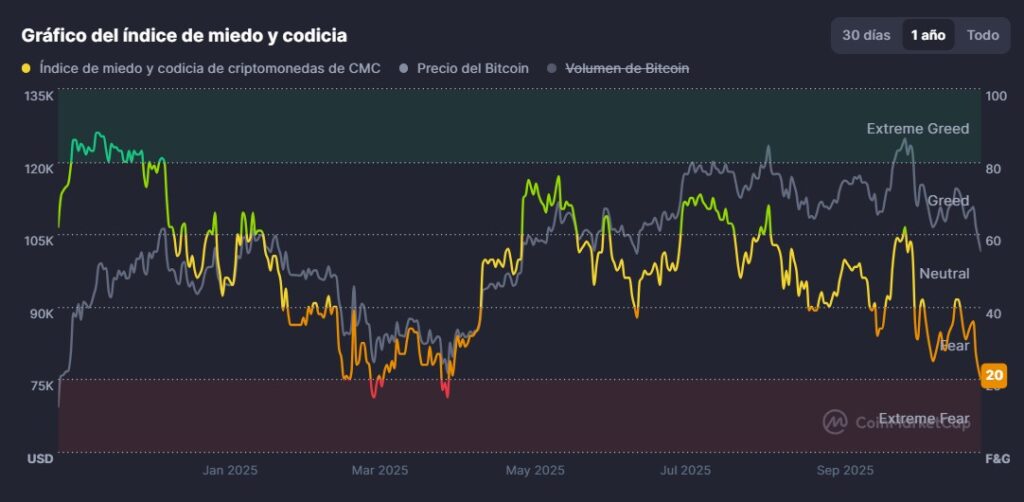Select the Jan 2025 axis marker

[x=230, y=470]
